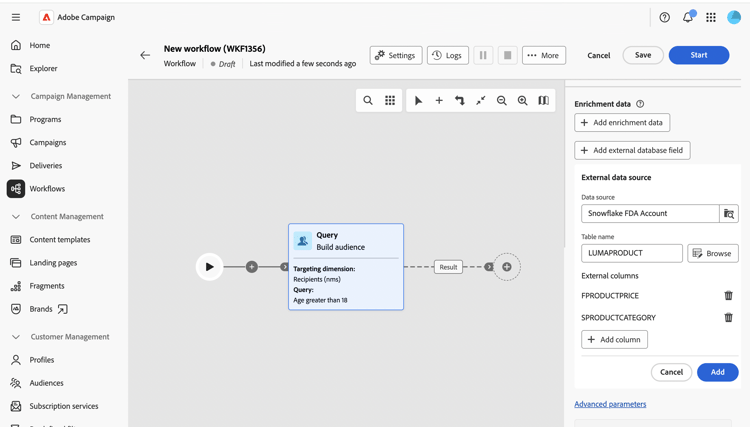Click the Data source field Snowflake FDA Account
The height and width of the screenshot is (427, 750).
point(650,214)
